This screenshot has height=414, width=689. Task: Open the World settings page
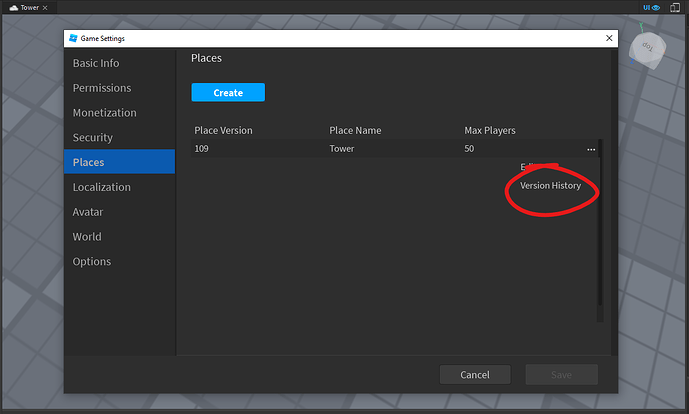pyautogui.click(x=87, y=237)
